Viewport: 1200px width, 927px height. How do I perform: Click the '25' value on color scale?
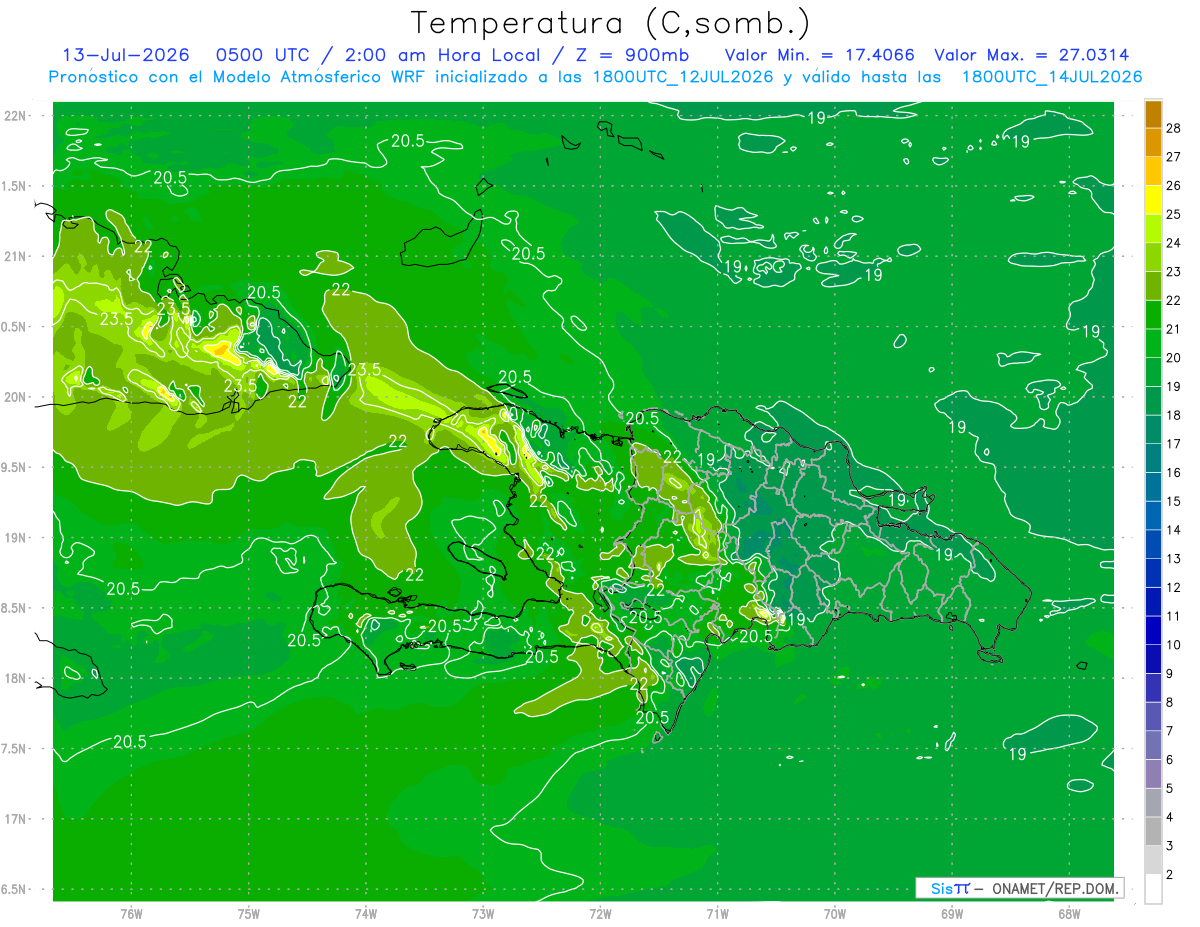1174,214
